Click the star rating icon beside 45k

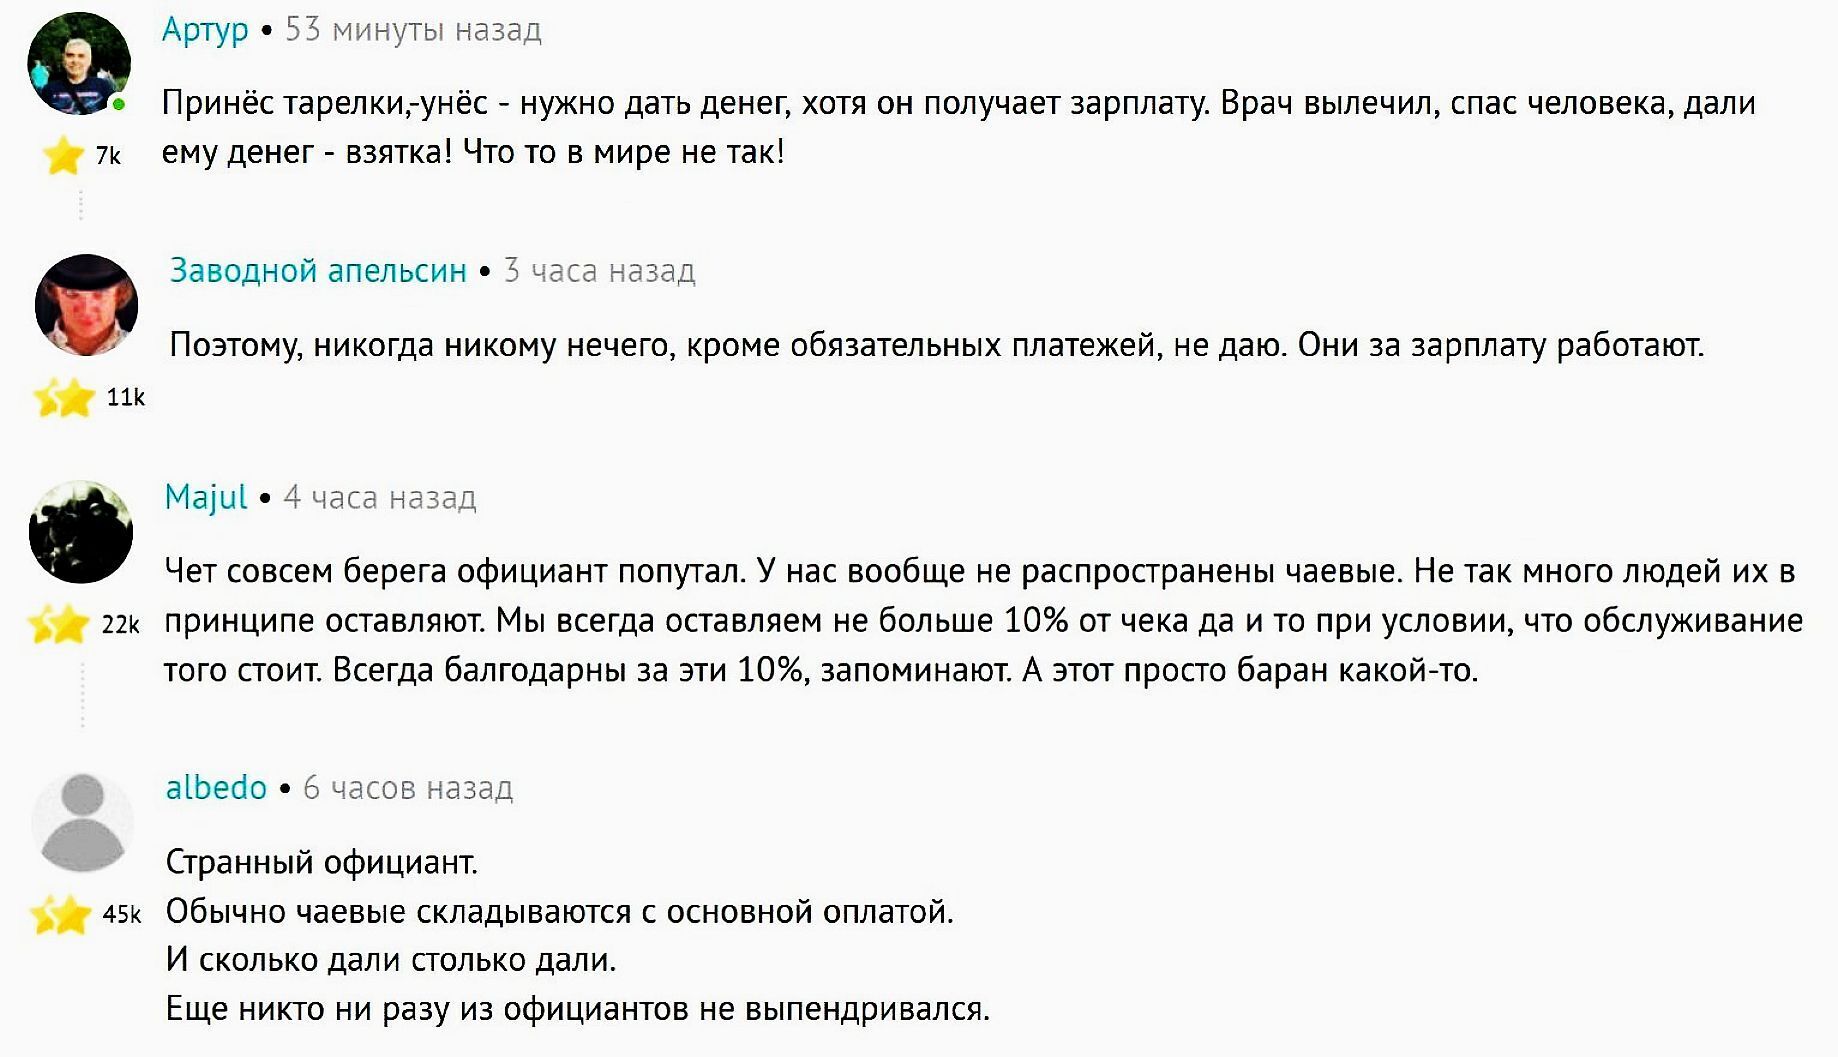[x=61, y=914]
